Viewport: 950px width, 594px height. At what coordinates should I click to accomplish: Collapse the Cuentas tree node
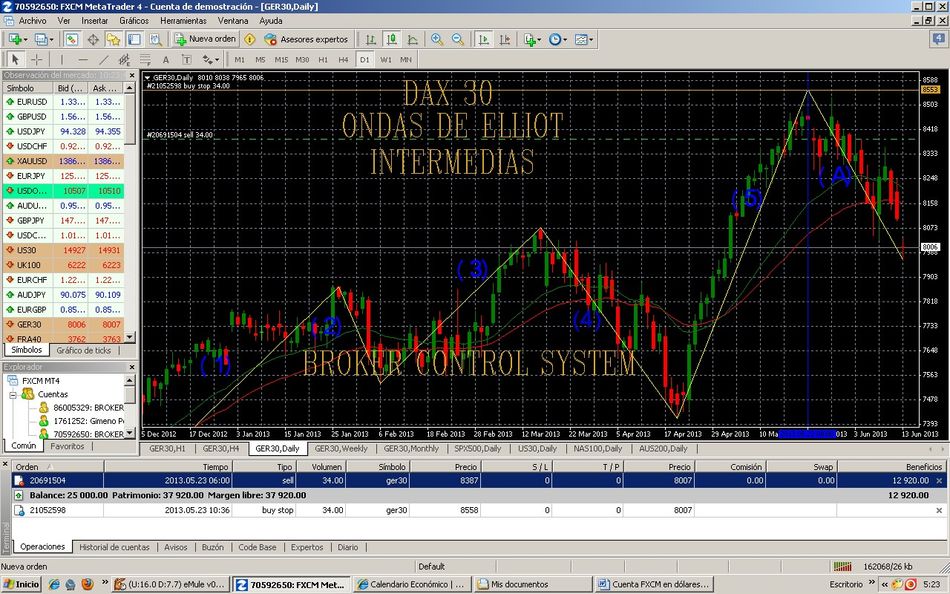pos(13,395)
